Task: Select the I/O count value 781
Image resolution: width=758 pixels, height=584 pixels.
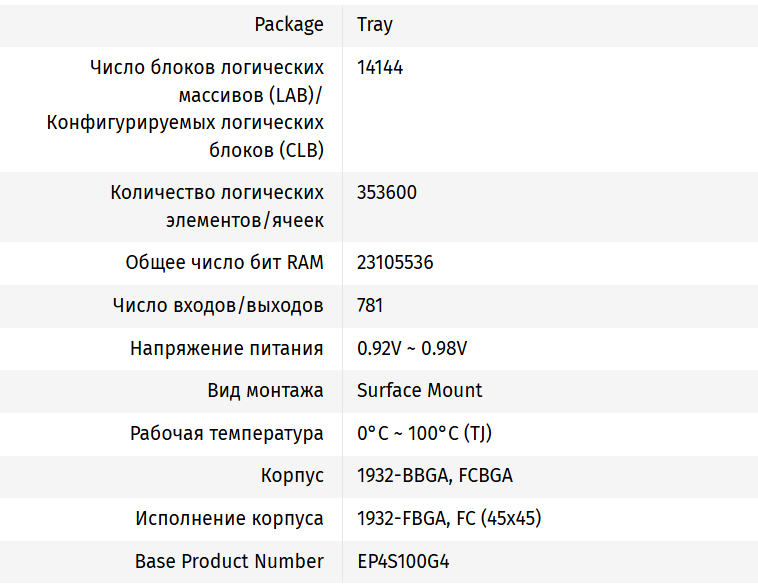Action: coord(370,306)
